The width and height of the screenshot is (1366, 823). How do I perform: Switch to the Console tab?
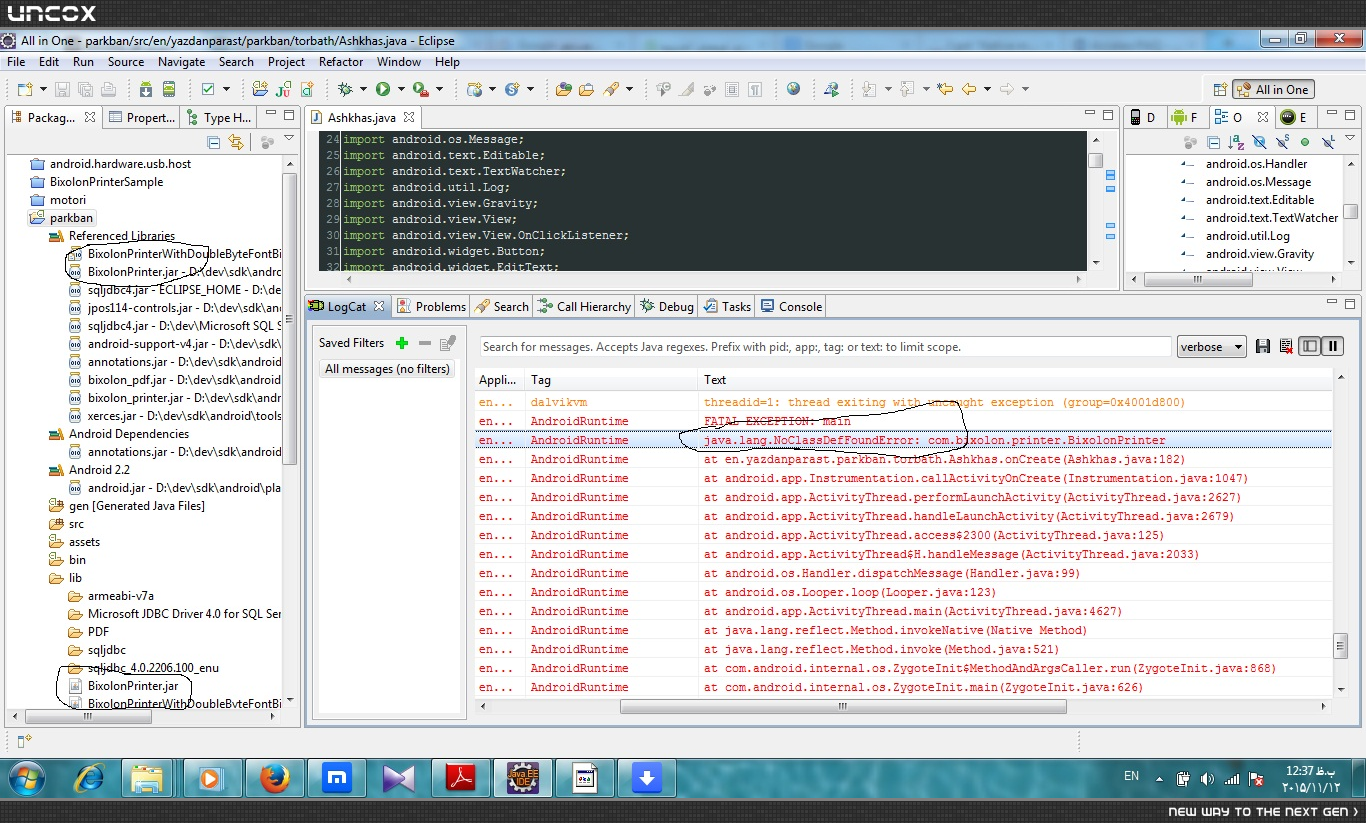pos(791,306)
